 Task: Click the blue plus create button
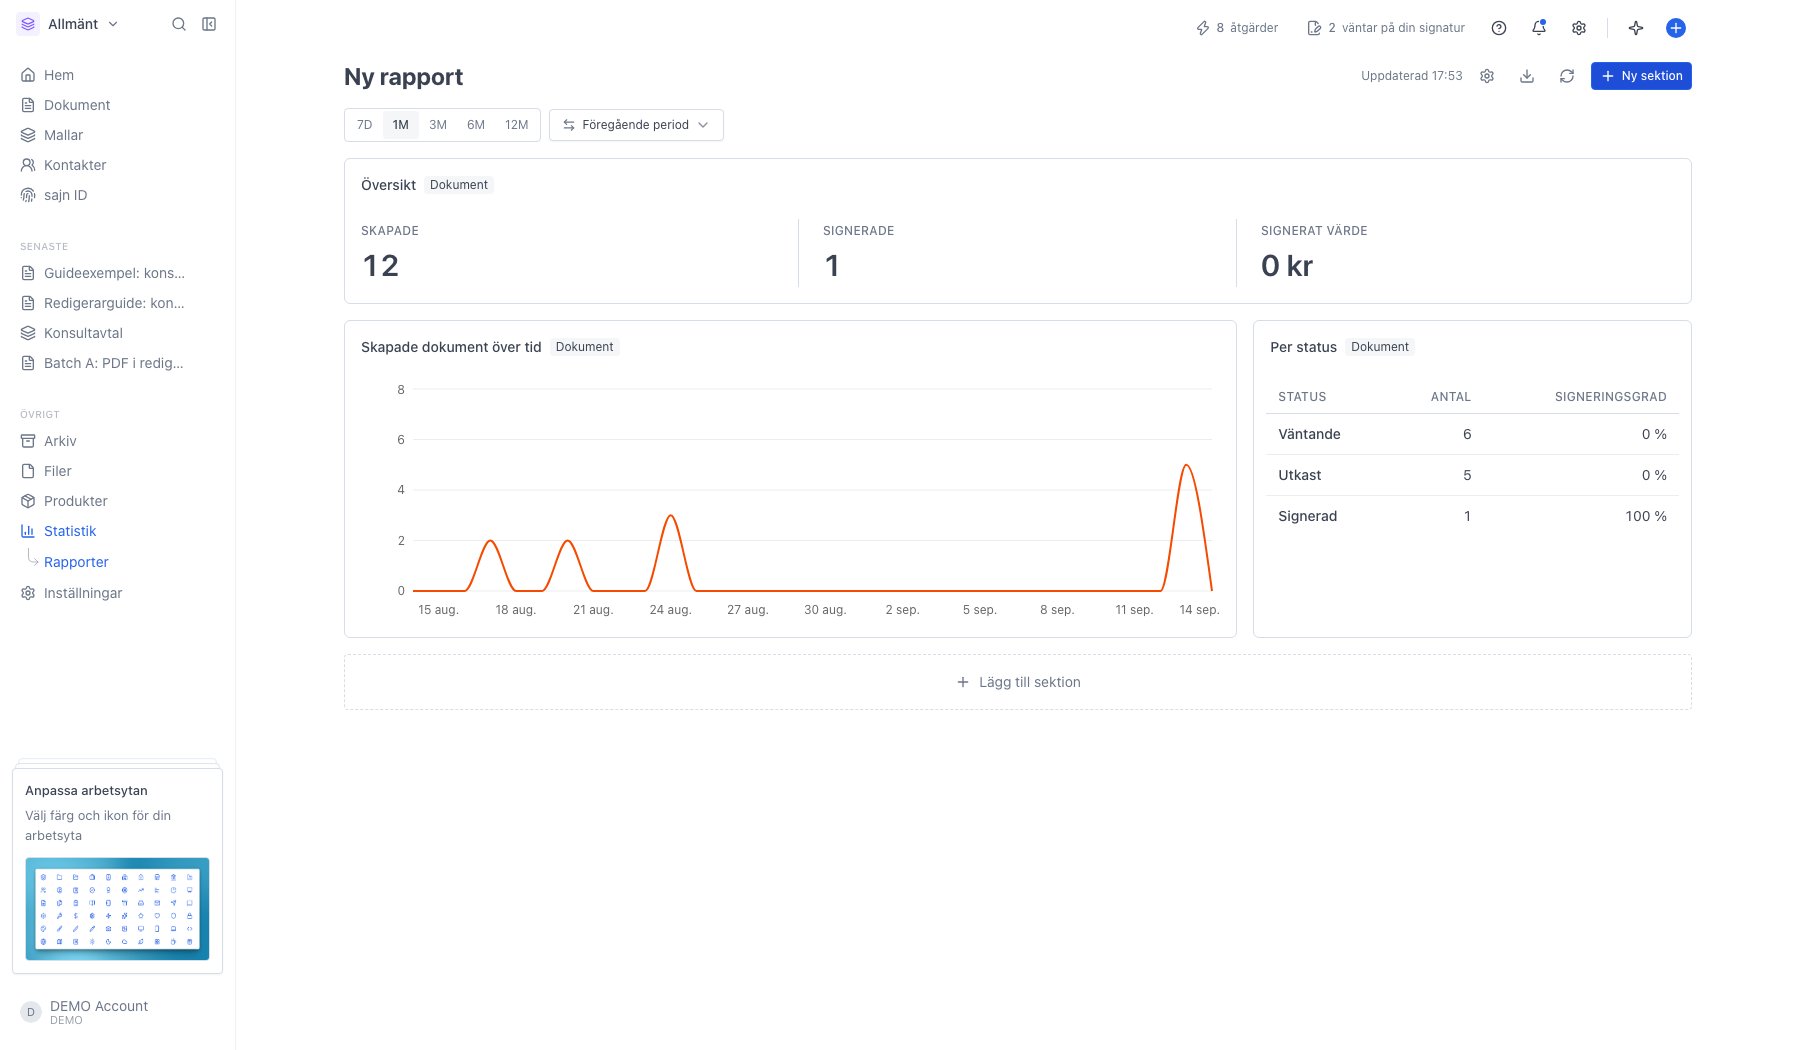click(x=1676, y=28)
